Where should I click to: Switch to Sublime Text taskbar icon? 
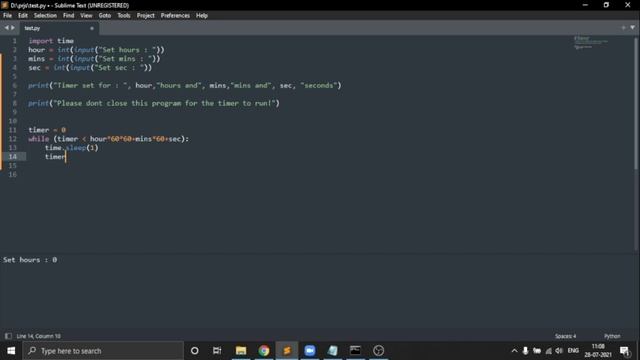tap(287, 351)
